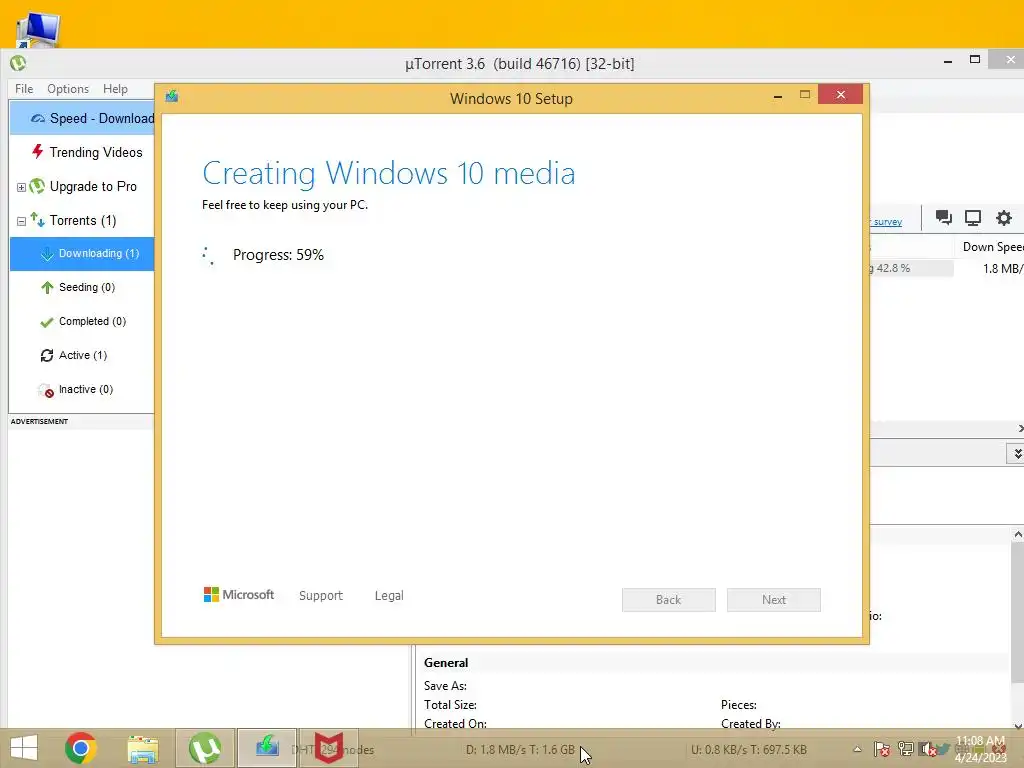Click the Active refresh icon
Screen dimensions: 1024x768
coord(46,355)
